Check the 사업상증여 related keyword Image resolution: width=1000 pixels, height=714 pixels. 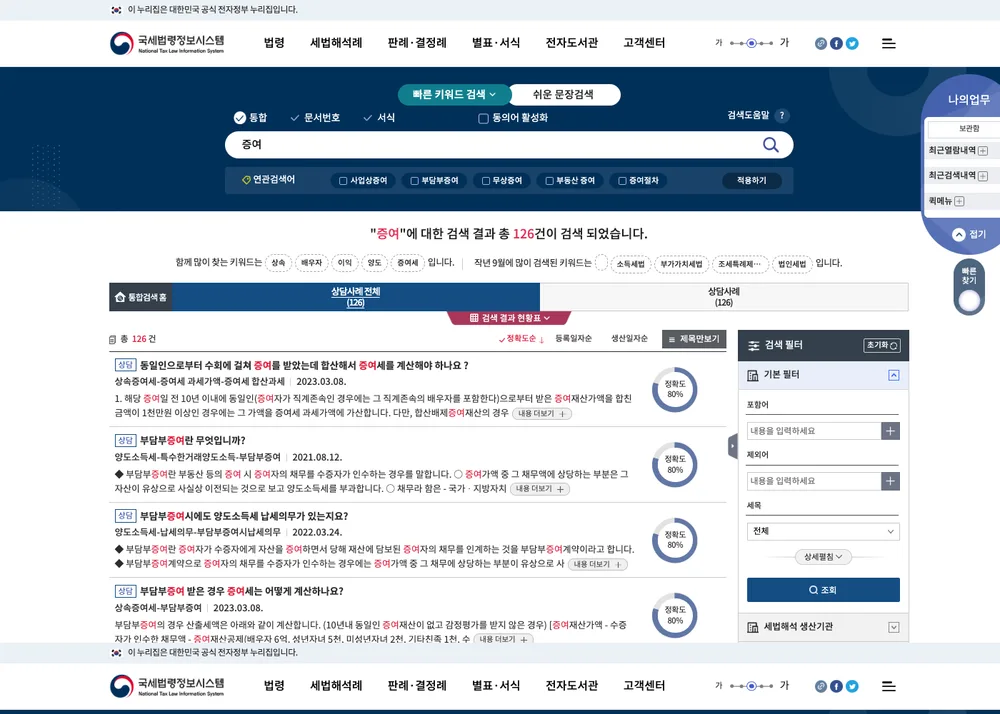[x=343, y=181]
